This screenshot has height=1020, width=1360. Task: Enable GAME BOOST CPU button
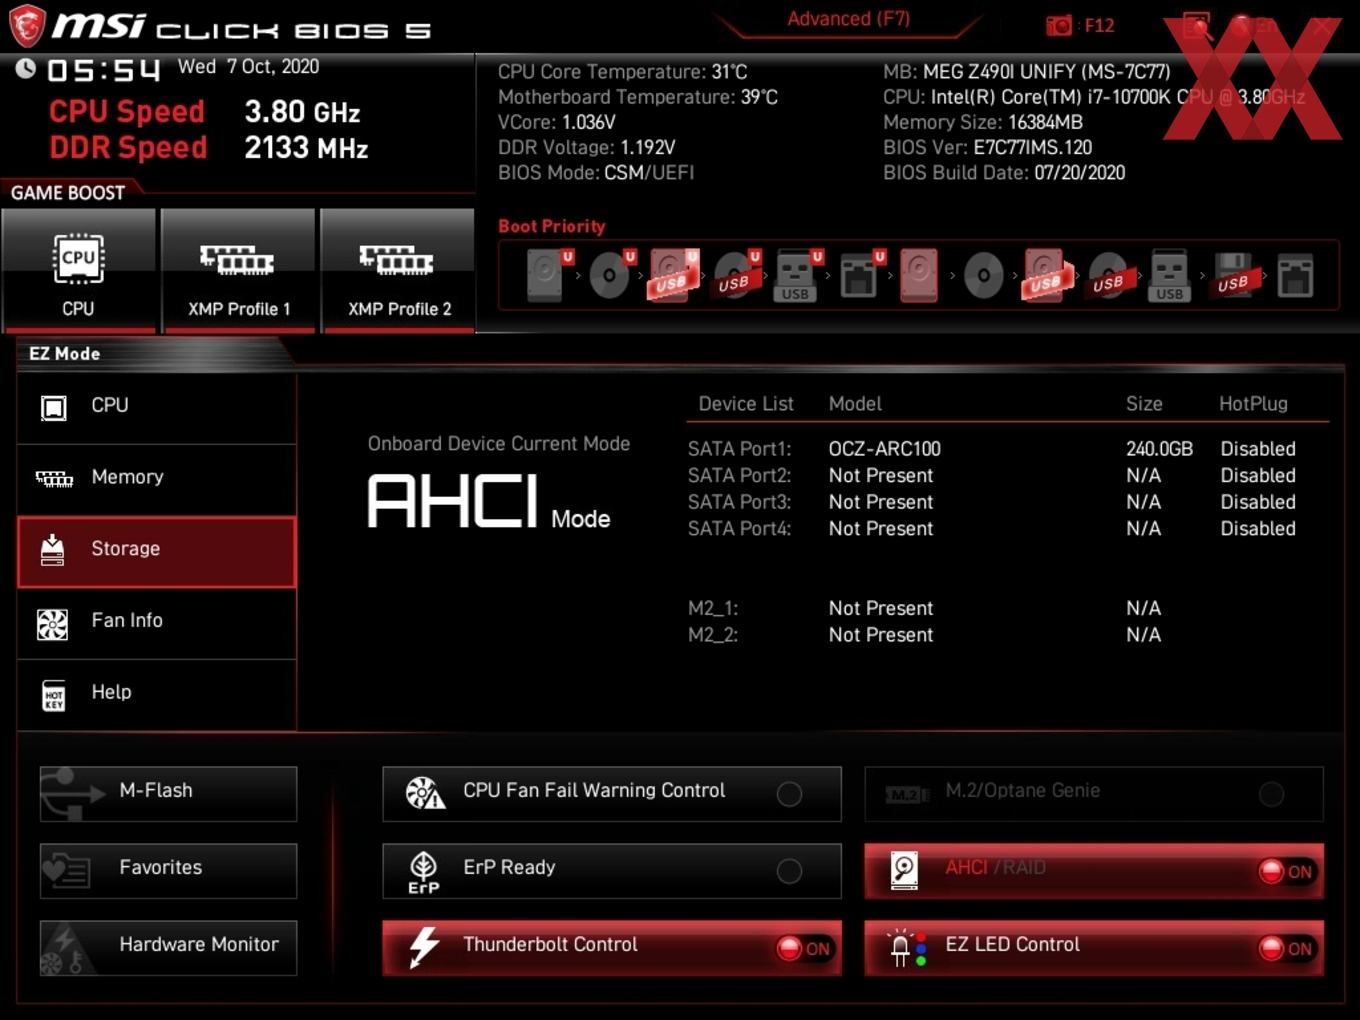point(79,270)
